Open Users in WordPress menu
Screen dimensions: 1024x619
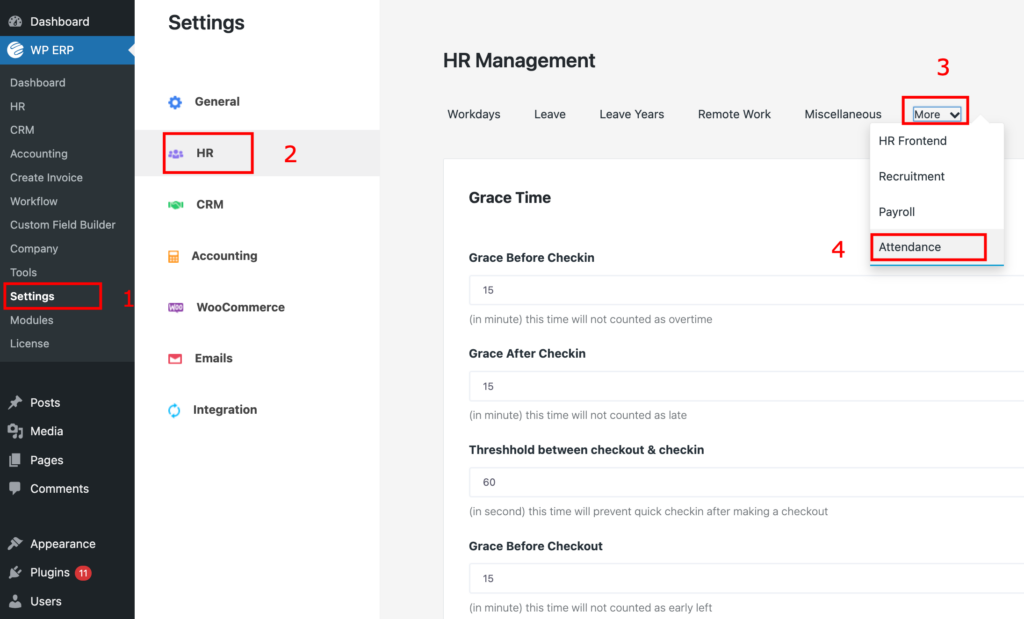coord(46,601)
